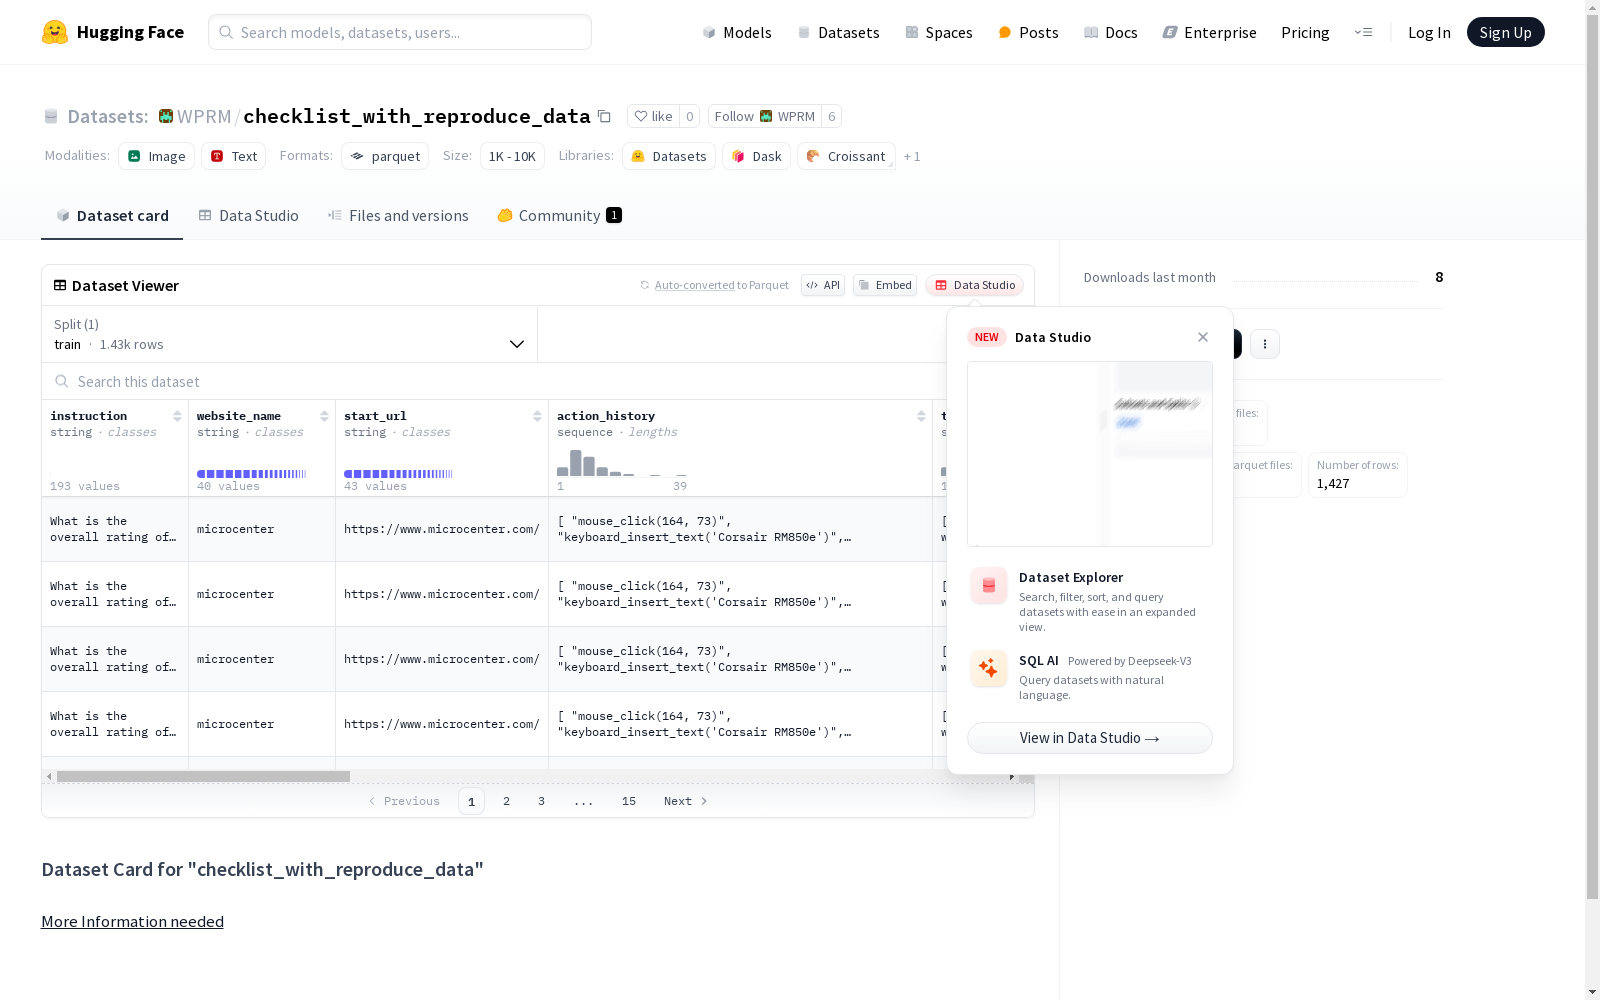Switch to the Community tab
This screenshot has width=1600, height=1000.
click(560, 216)
